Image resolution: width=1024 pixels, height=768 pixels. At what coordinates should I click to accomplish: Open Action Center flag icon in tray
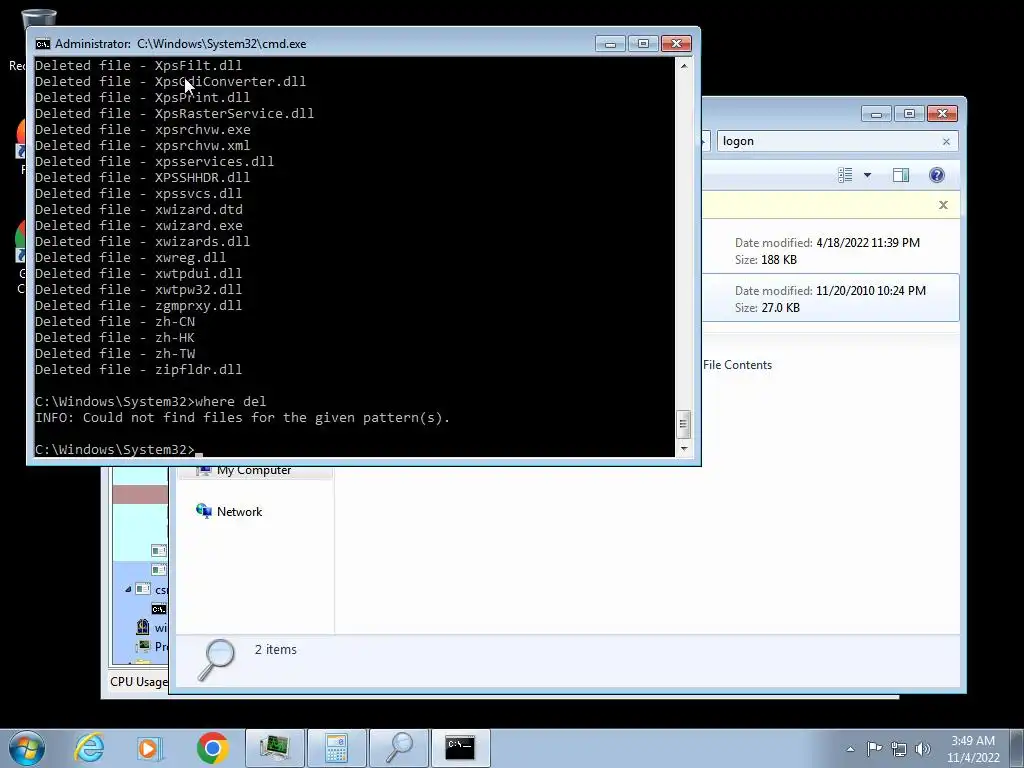point(874,748)
